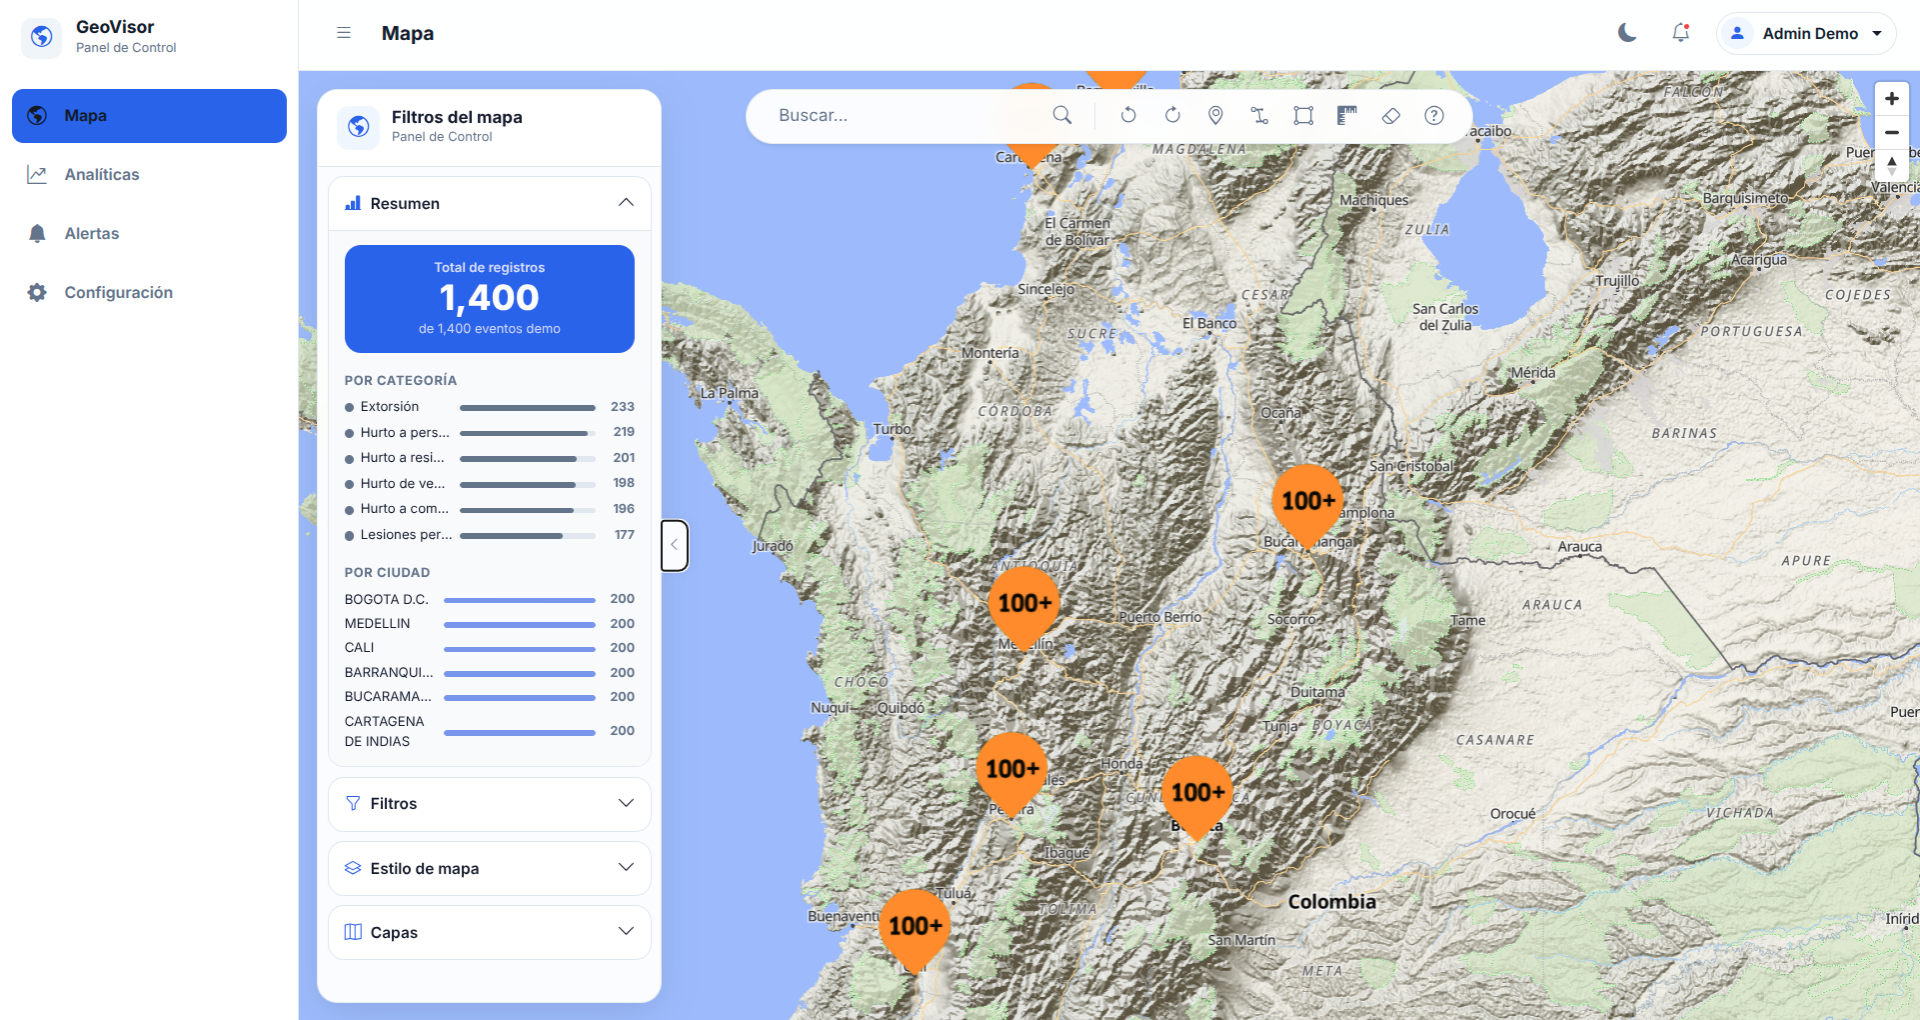Toggle dark mode moon icon
The image size is (1920, 1020).
[1627, 33]
